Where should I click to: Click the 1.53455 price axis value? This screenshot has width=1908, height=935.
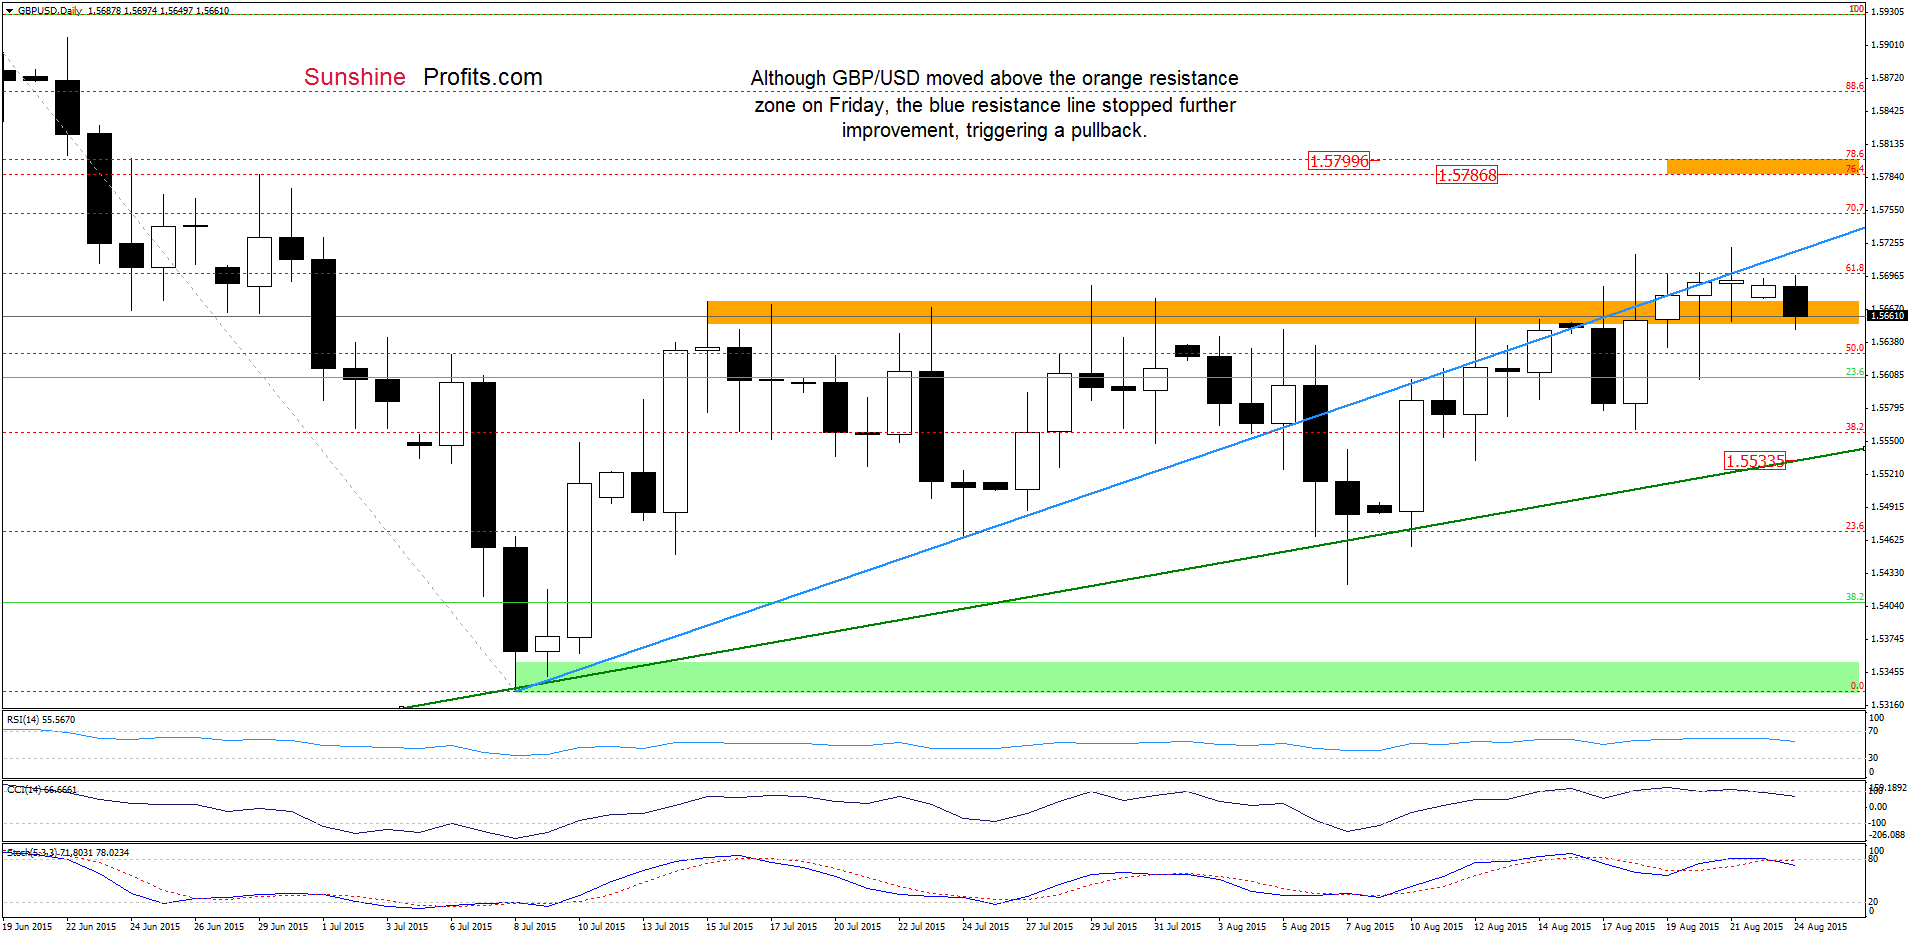[1887, 672]
